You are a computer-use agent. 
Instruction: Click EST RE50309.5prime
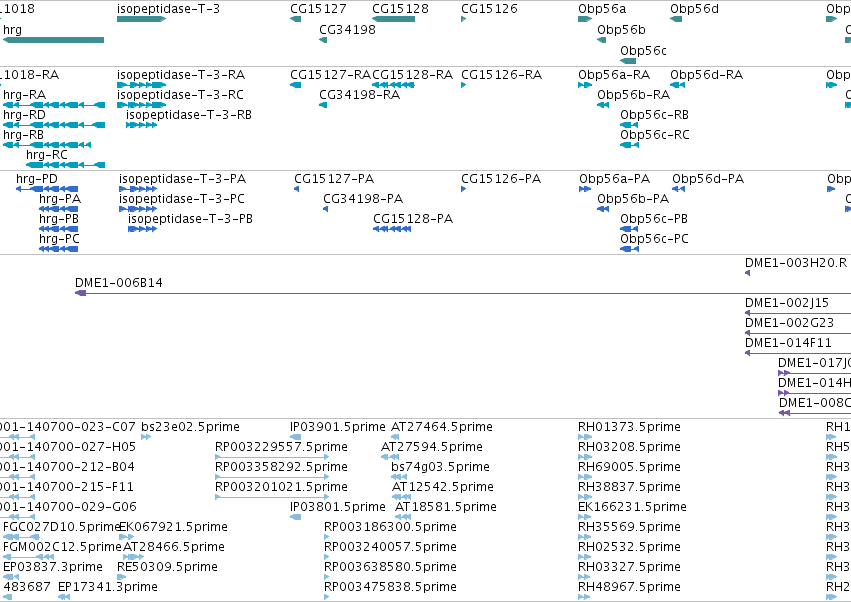123,578
